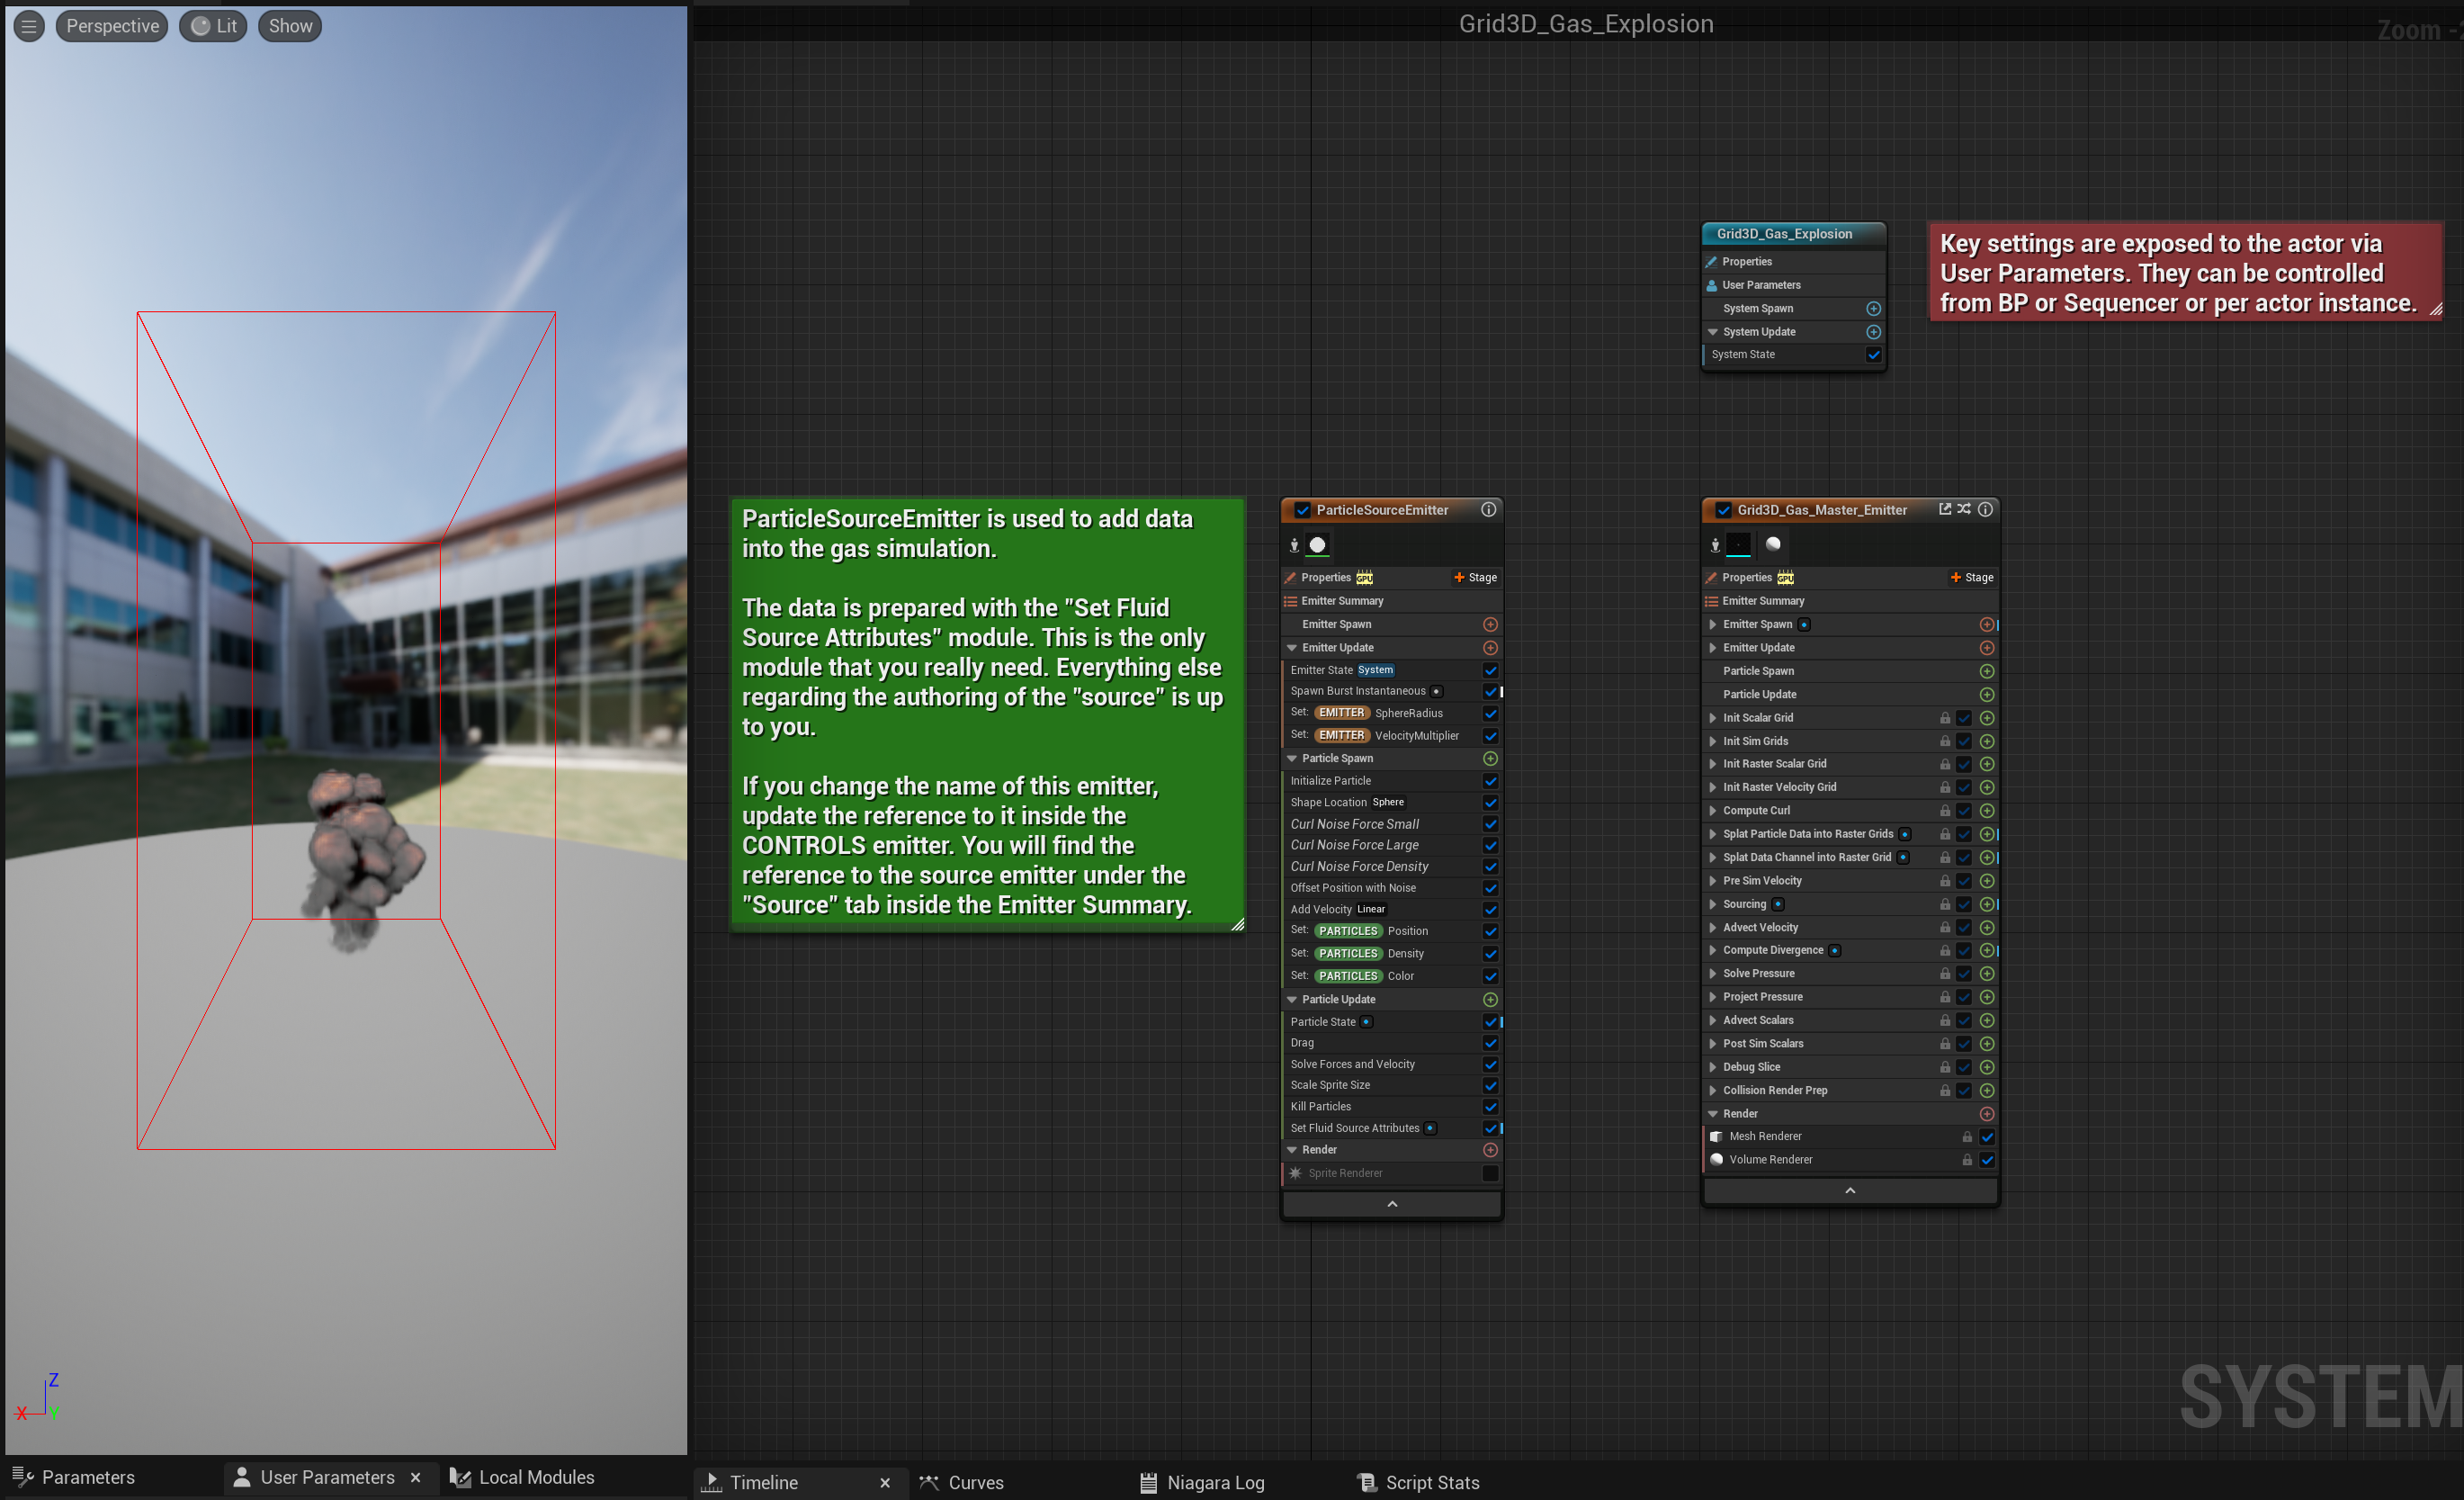The height and width of the screenshot is (1500, 2464).
Task: Click the info icon on ParticleSourceEmitter
Action: (x=1488, y=510)
